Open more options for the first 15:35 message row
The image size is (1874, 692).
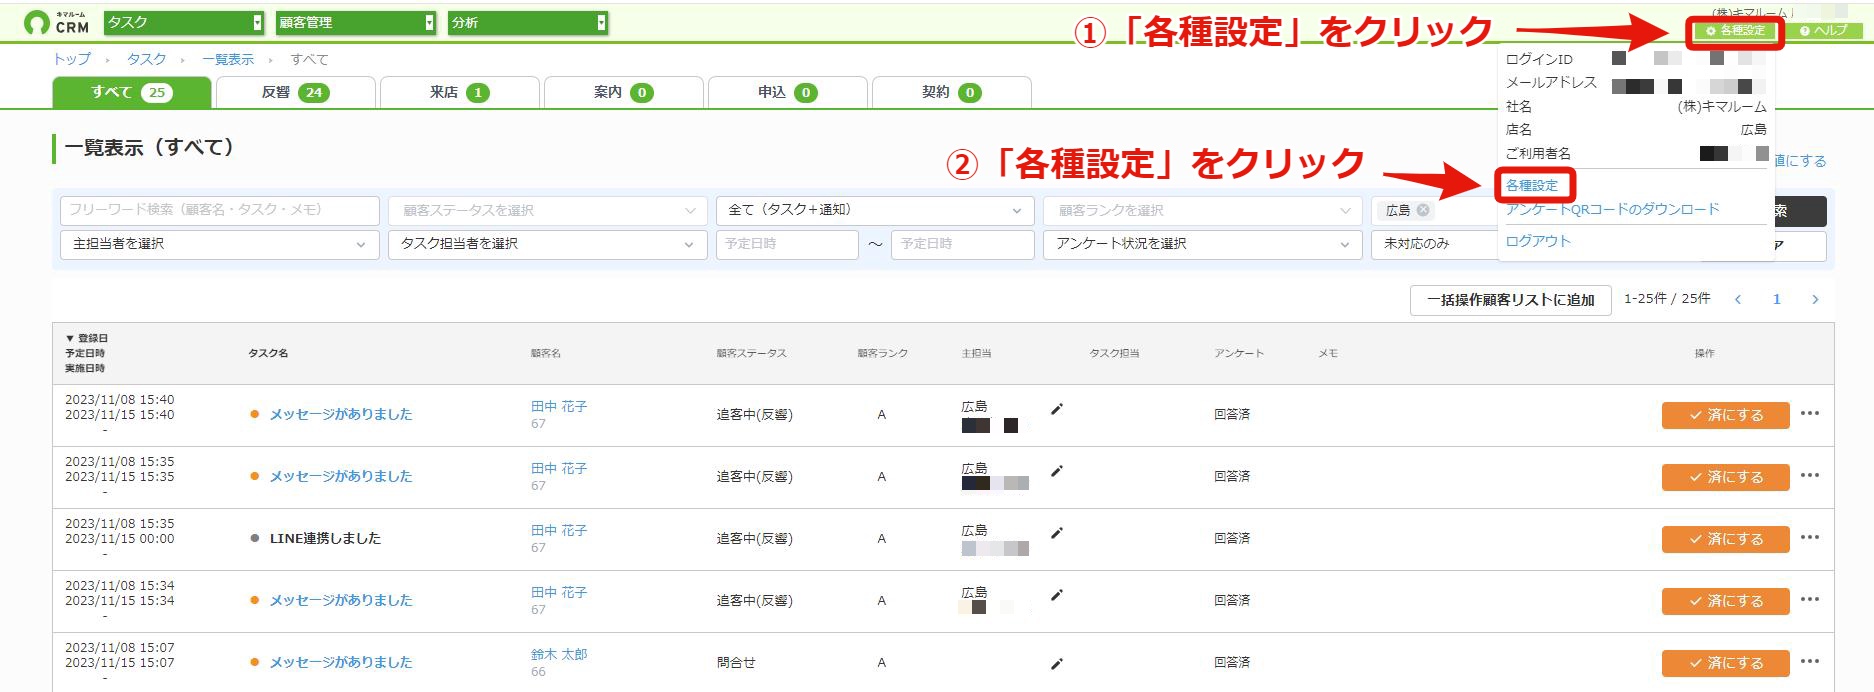click(1810, 475)
